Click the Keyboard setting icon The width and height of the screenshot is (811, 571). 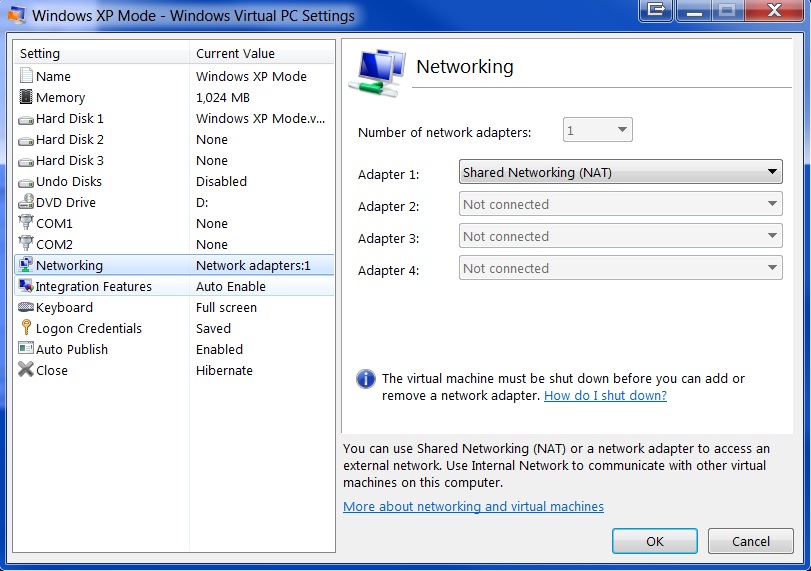click(26, 307)
